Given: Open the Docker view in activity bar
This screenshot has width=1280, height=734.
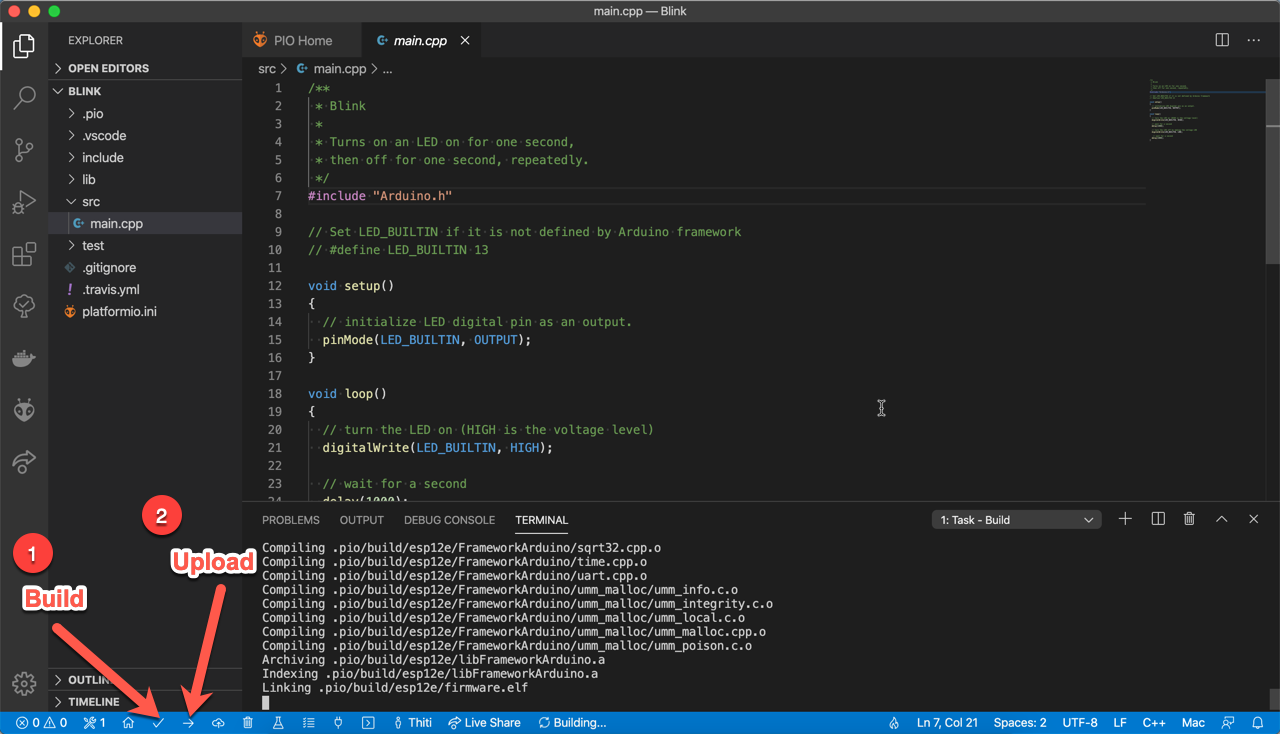Looking at the screenshot, I should point(24,358).
